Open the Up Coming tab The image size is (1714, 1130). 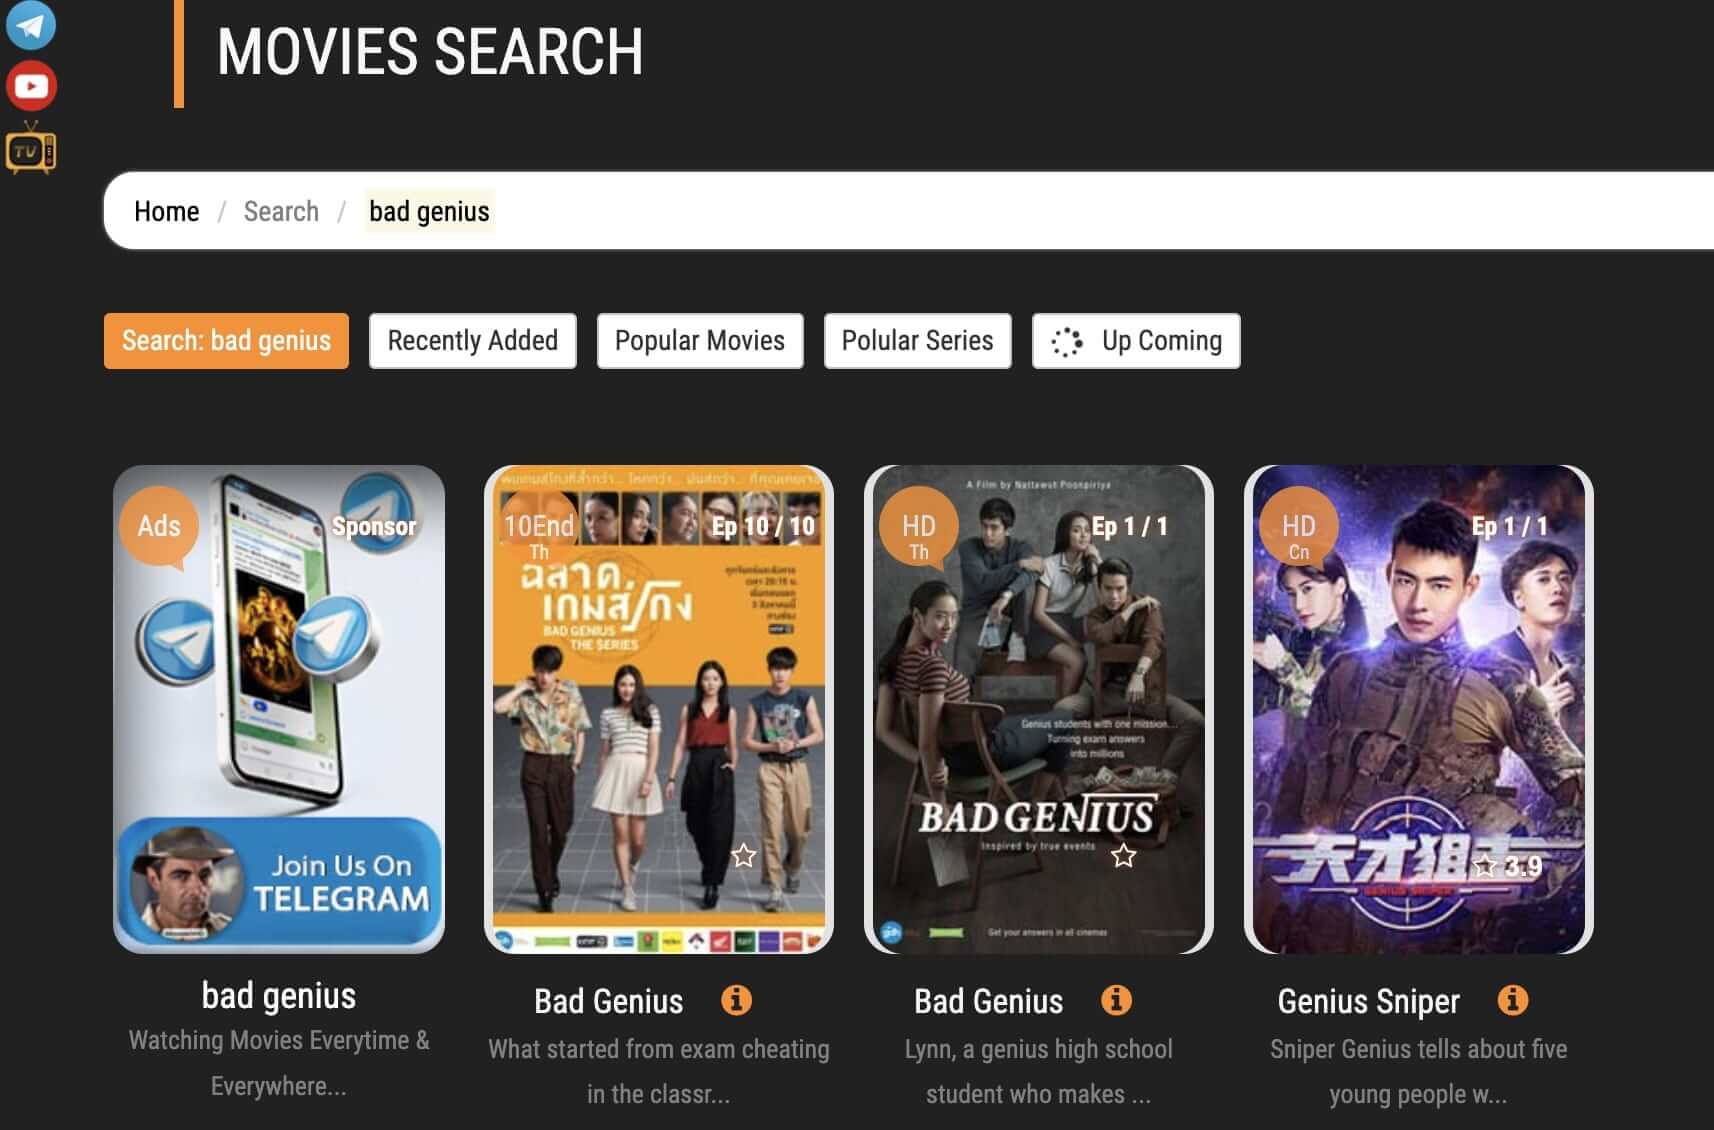click(x=1135, y=341)
